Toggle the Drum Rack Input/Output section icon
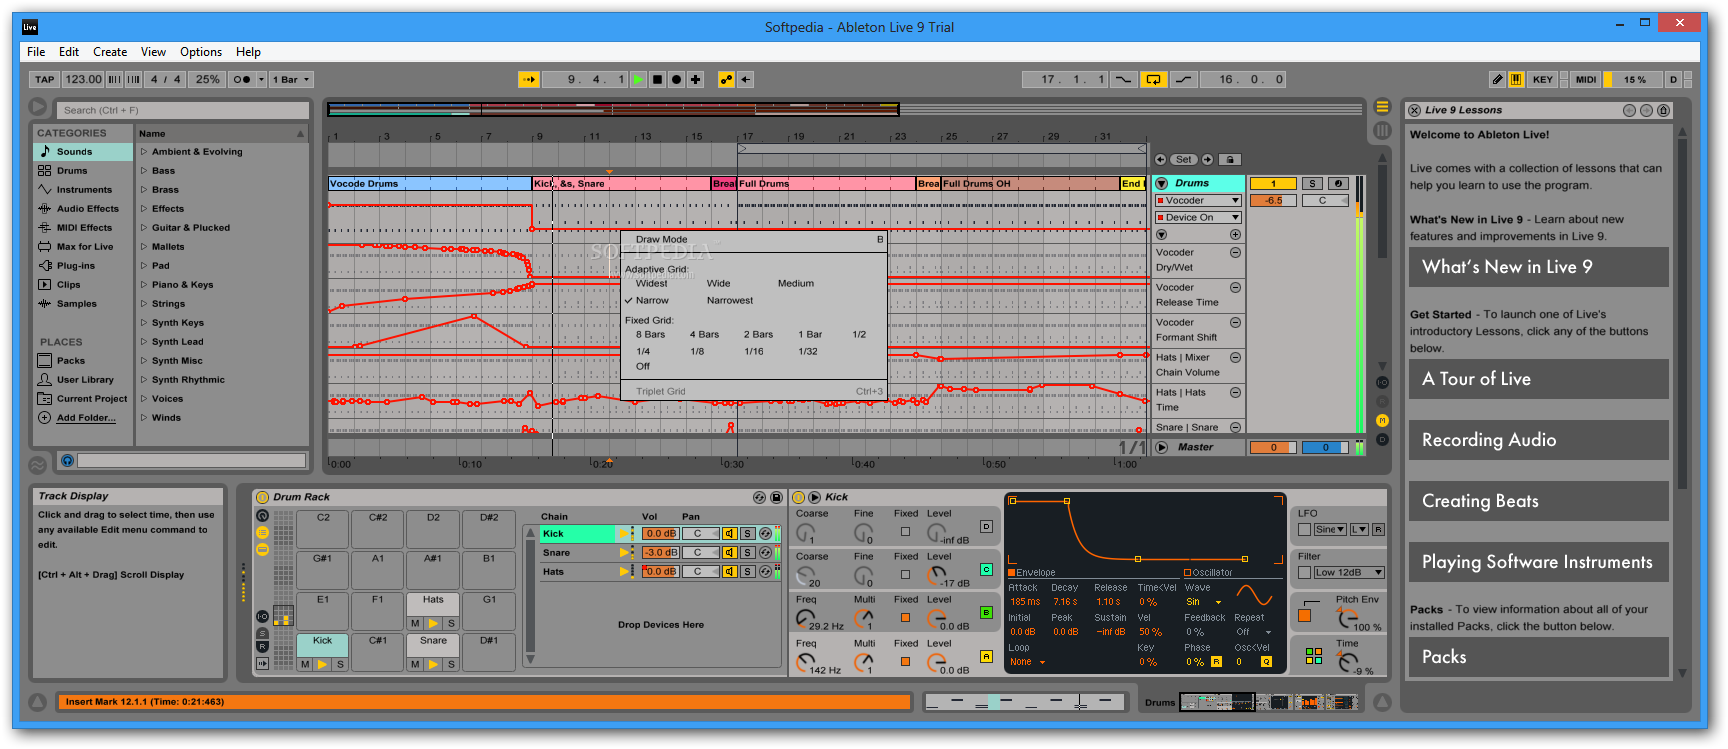Viewport: 1728px width, 749px height. (263, 616)
